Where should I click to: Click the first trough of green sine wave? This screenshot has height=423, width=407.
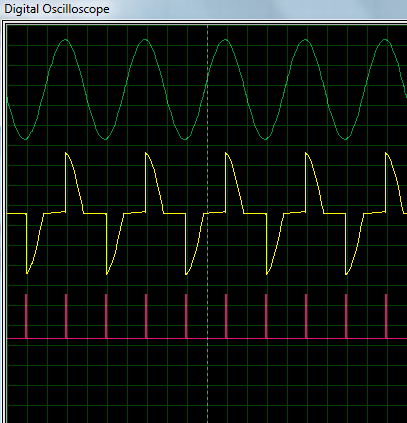point(26,138)
